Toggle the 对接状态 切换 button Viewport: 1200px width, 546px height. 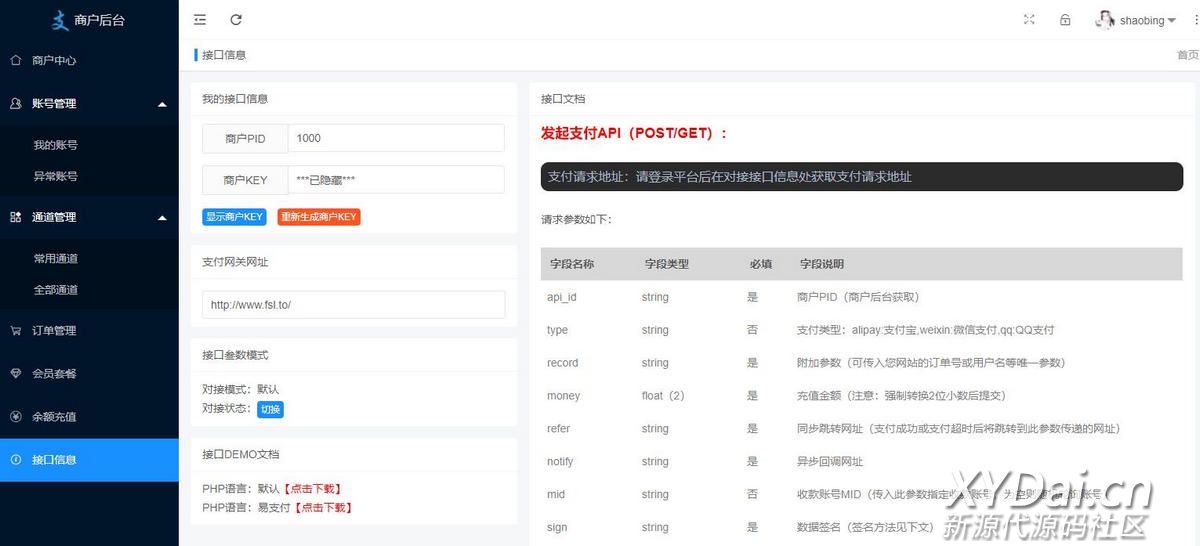(x=271, y=409)
